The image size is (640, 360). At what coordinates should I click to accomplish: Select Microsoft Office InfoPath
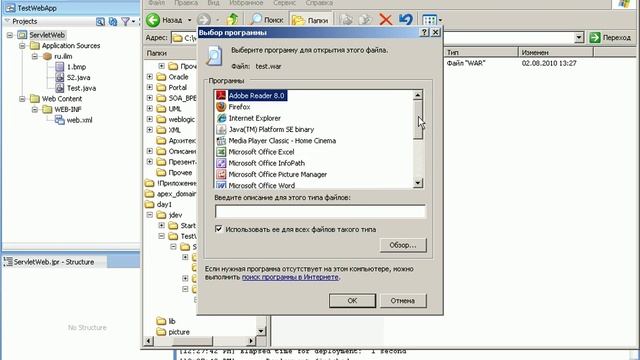click(267, 163)
